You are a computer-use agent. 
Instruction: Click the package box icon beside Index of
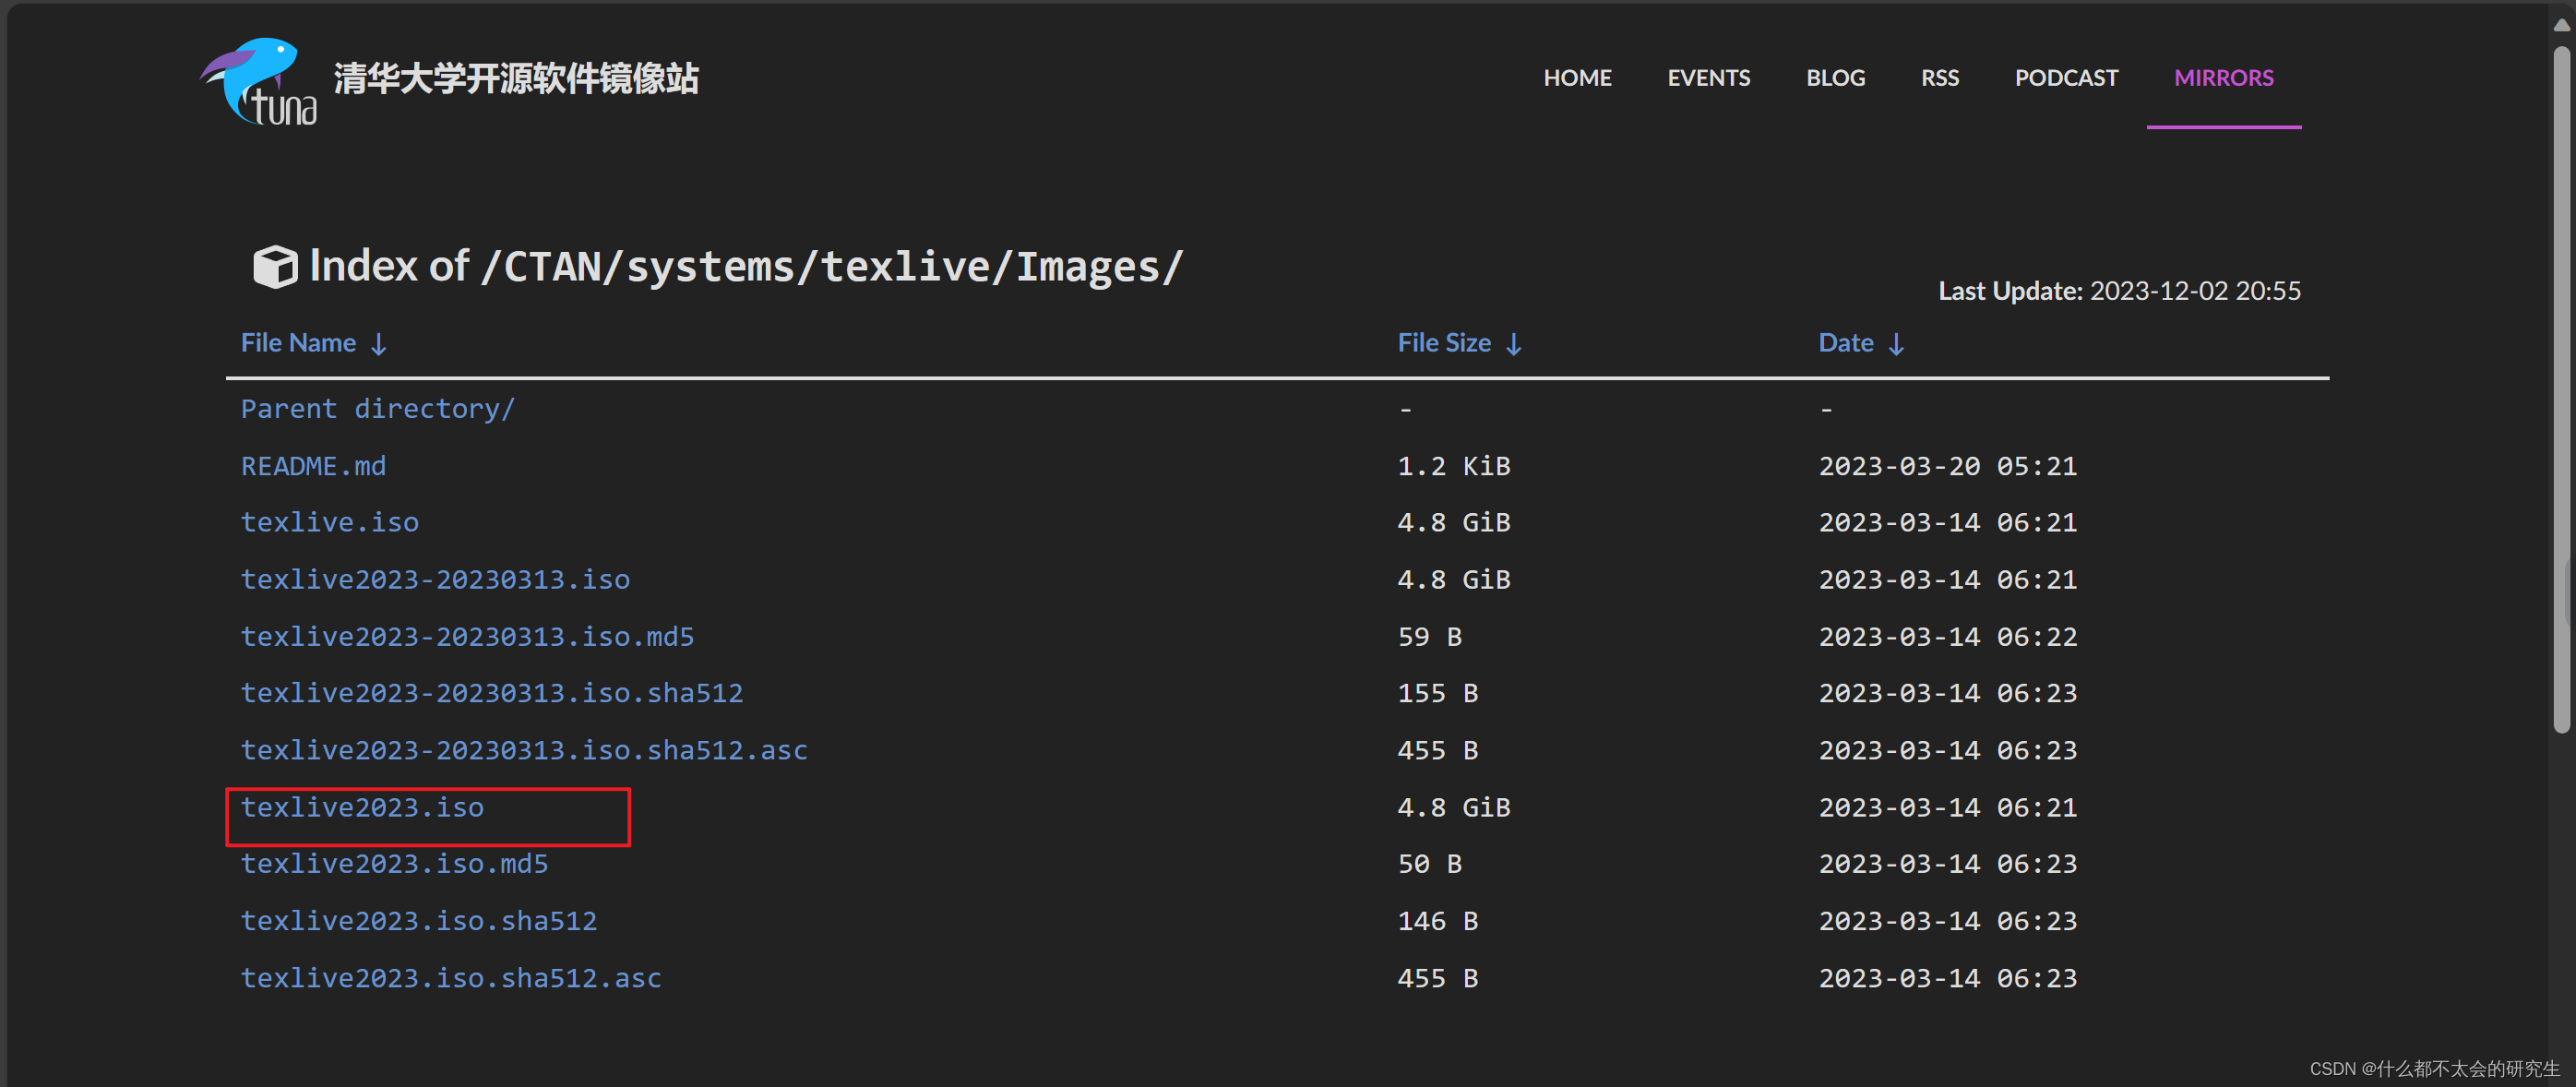275,267
